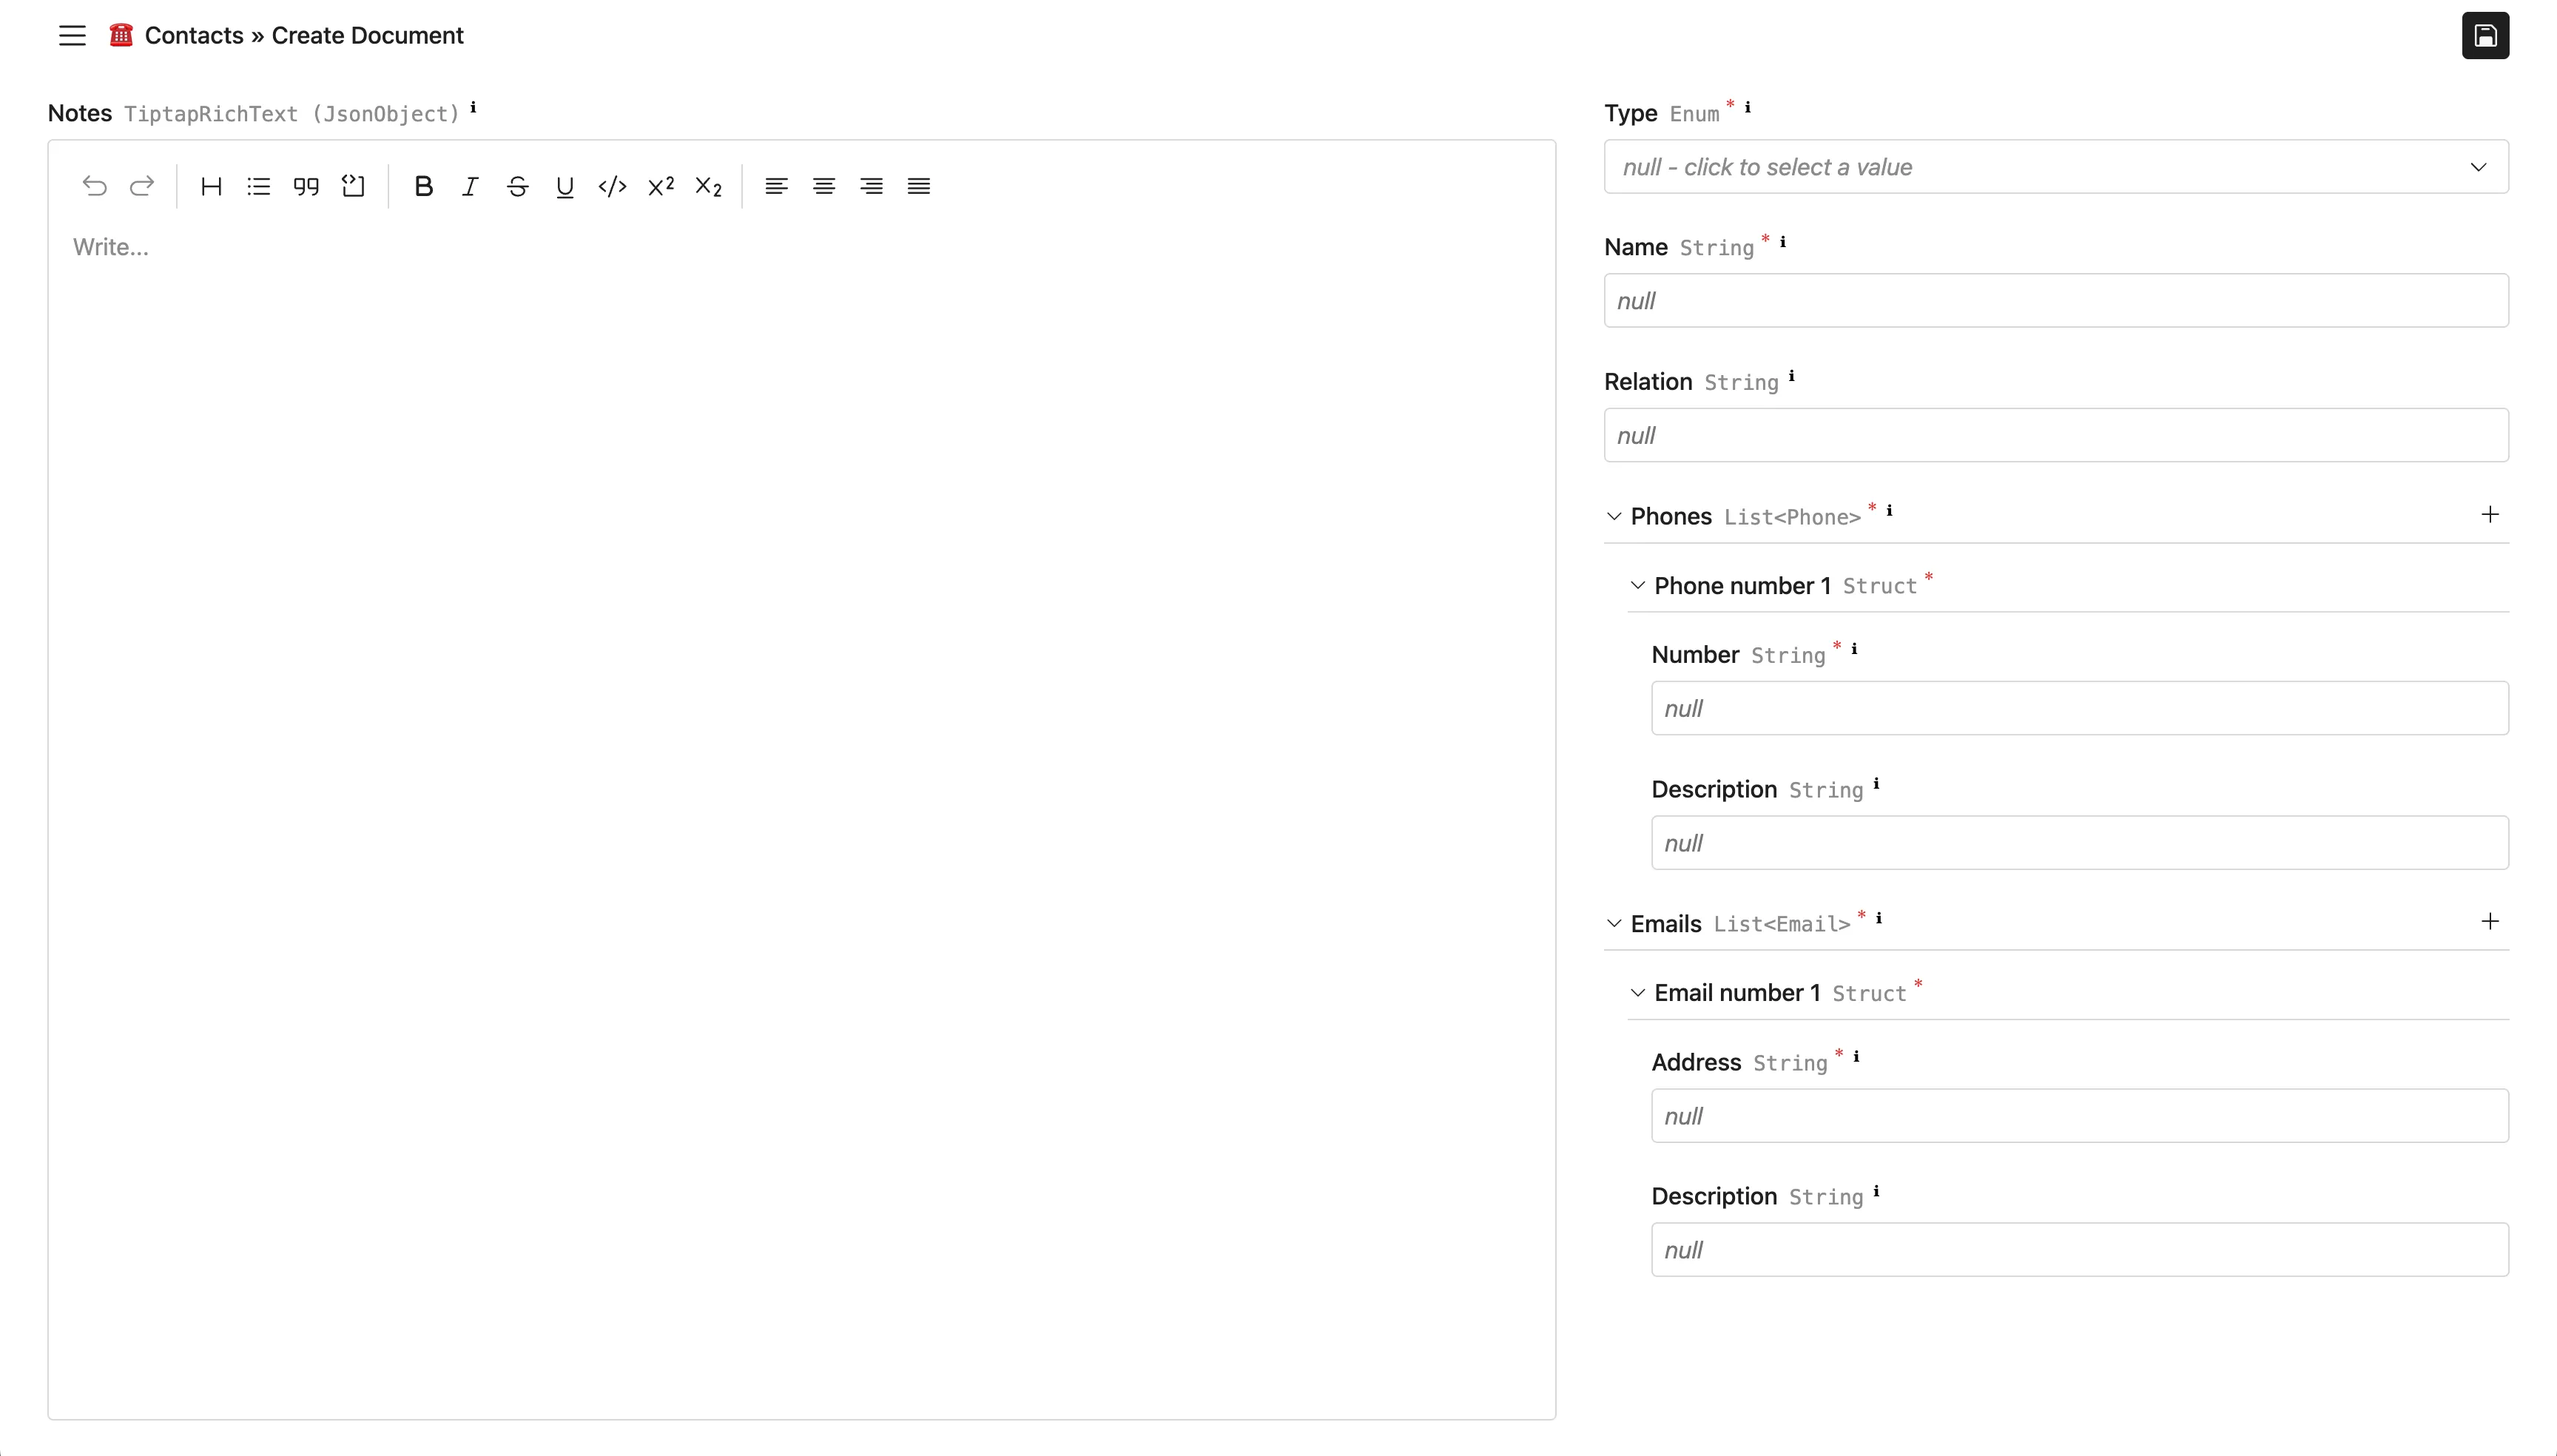Click the save document icon
2557x1456 pixels.
[2484, 36]
